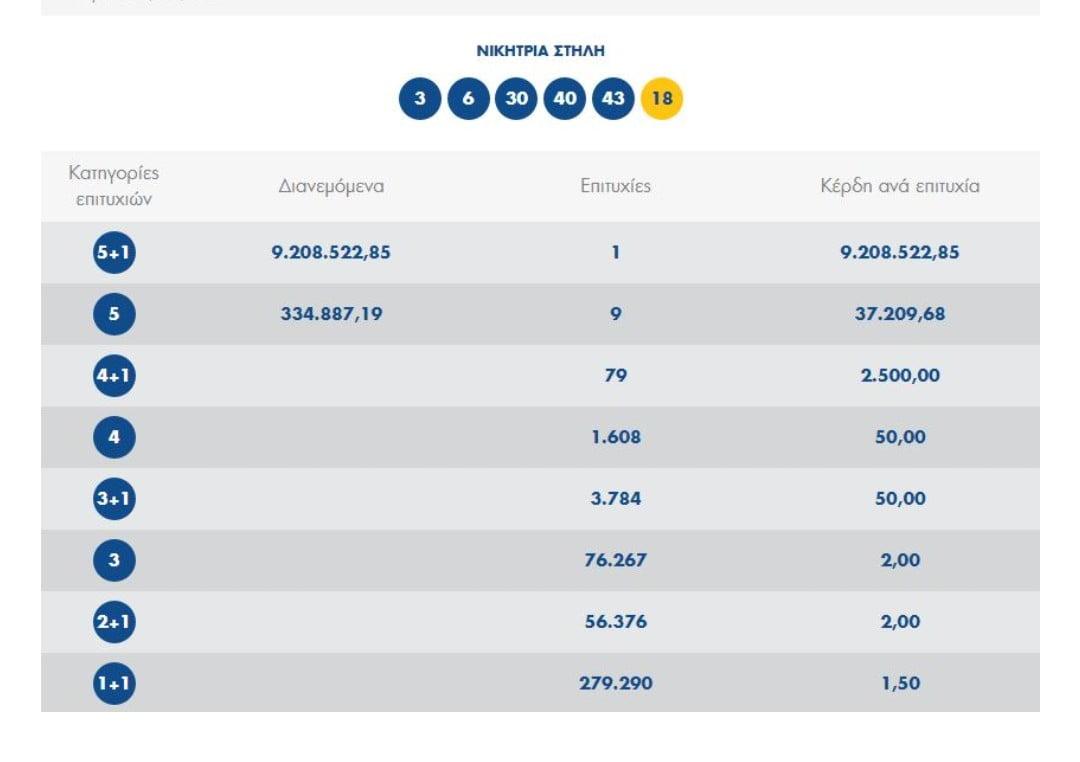Viewport: 1080px width, 762px height.
Task: Click the Κέρδη ανά επιτυχία column header
Action: 900,186
